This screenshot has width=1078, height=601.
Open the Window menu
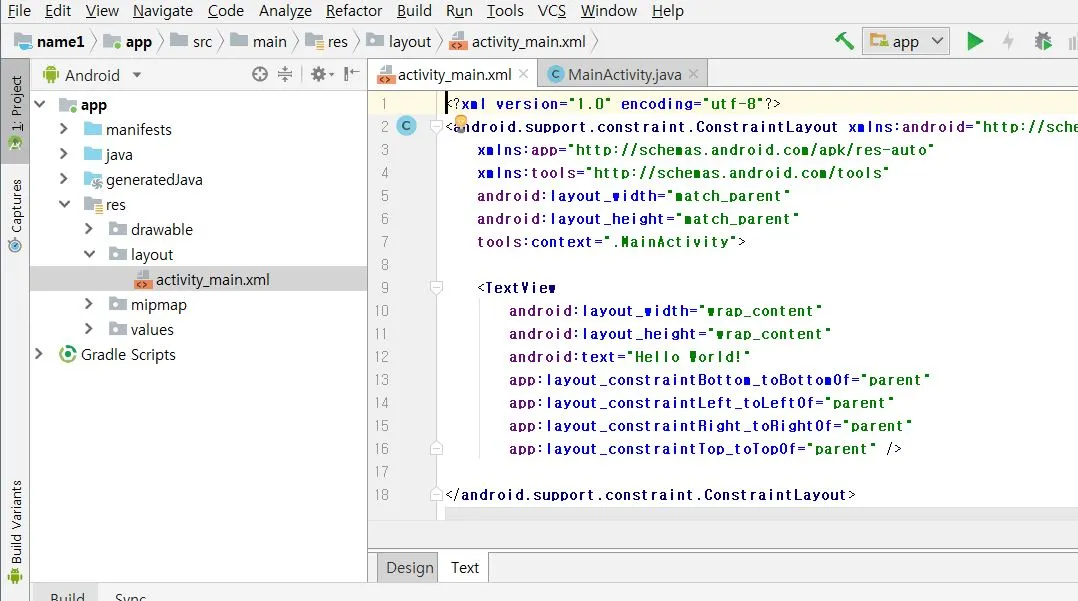pyautogui.click(x=609, y=11)
